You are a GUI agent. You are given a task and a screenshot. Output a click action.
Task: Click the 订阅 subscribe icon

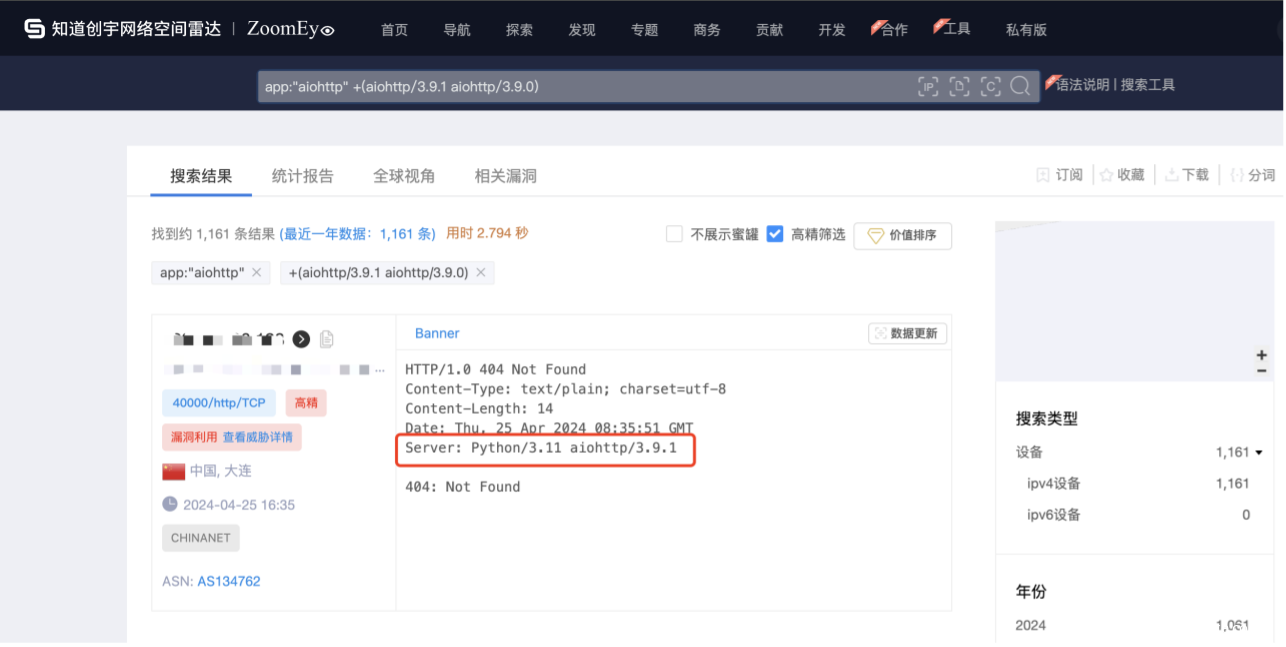(x=1043, y=175)
